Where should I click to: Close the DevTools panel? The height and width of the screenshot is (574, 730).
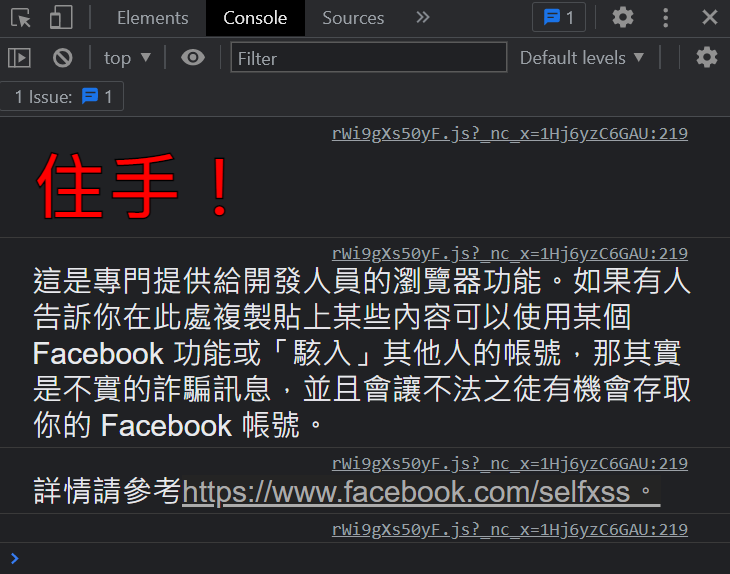tap(710, 18)
